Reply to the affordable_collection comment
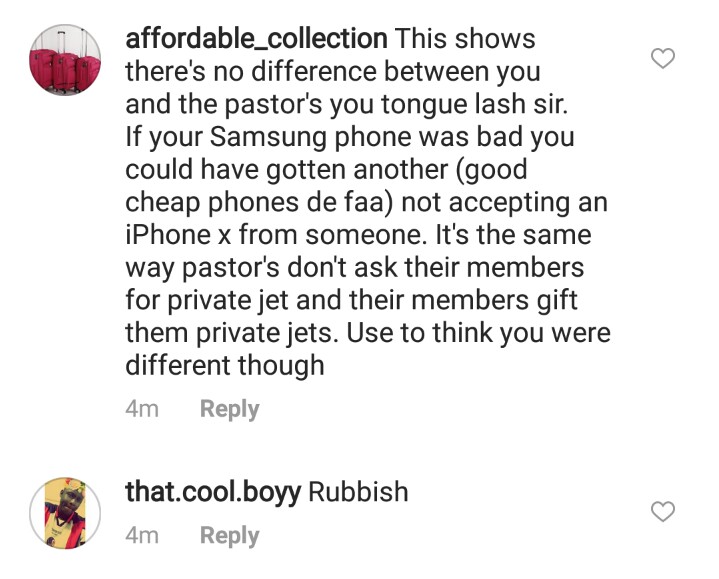This screenshot has height=579, width=719. coord(230,409)
